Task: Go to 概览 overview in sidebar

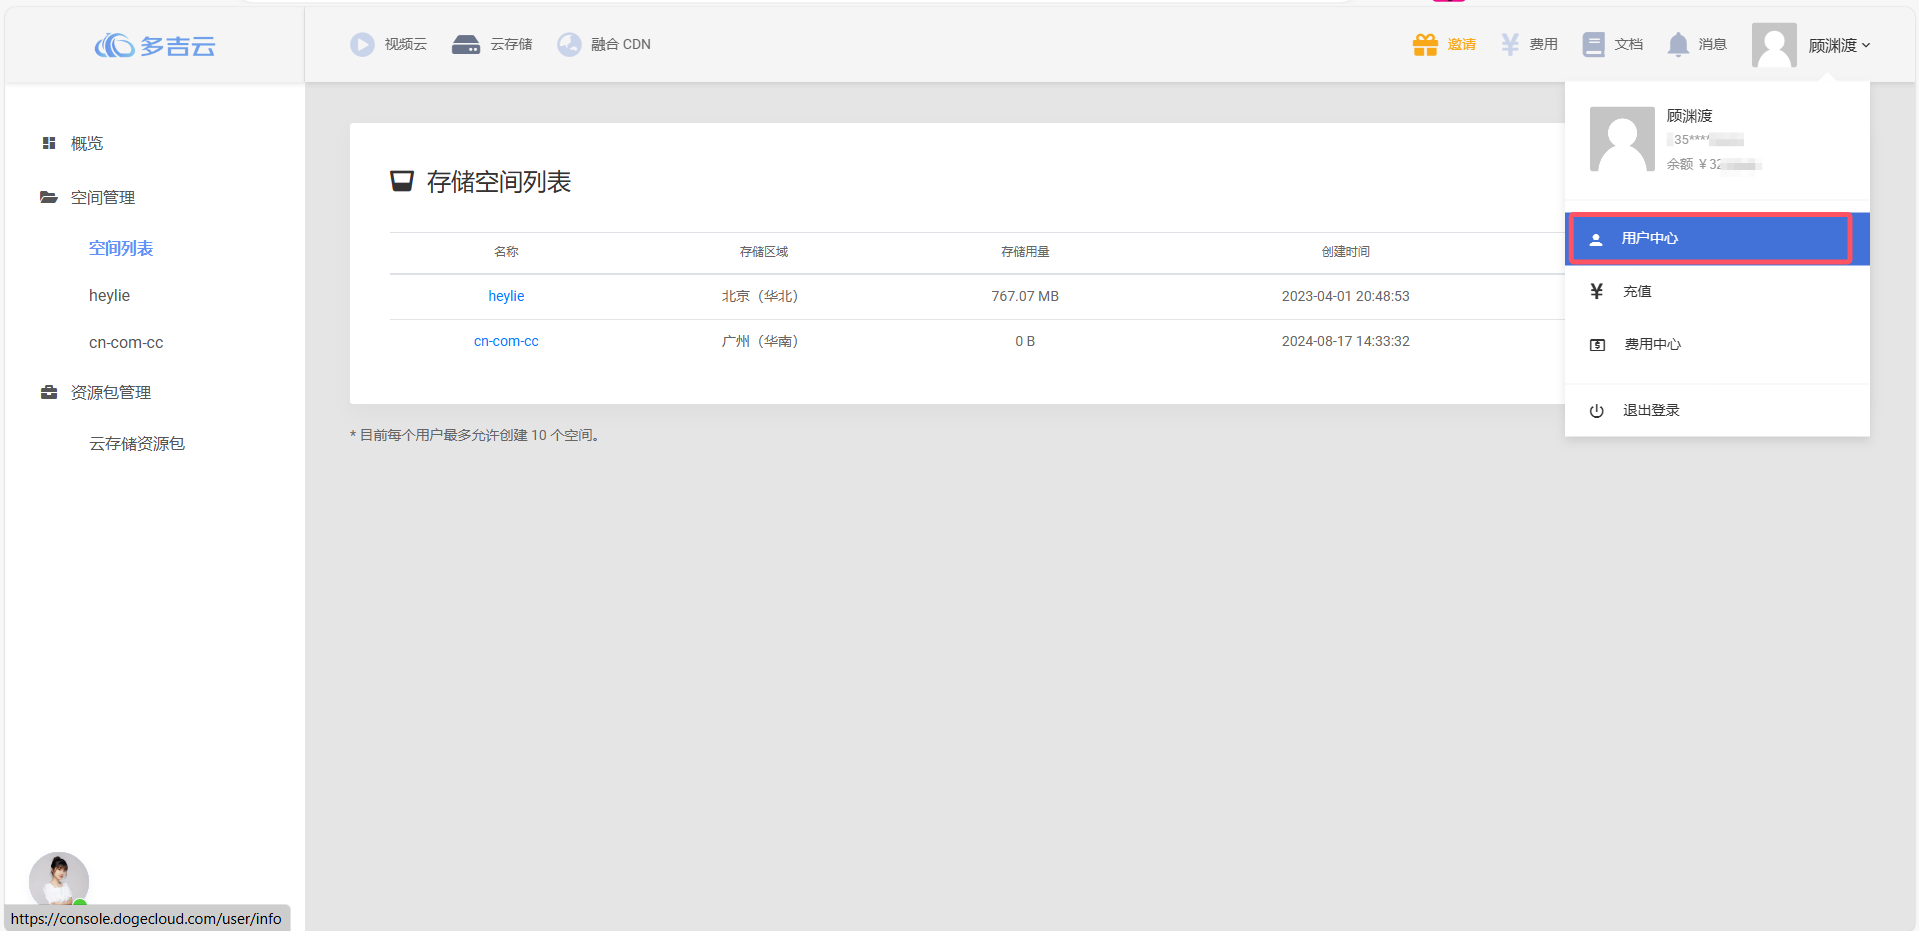Action: point(86,143)
